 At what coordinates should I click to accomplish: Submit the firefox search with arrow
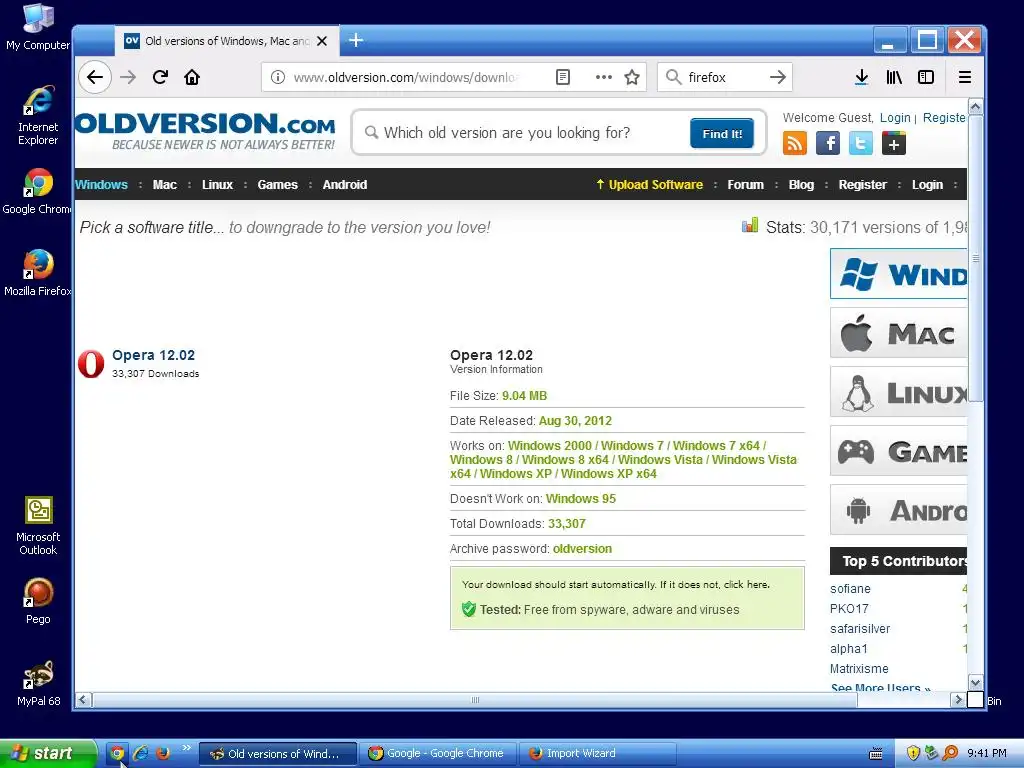[777, 77]
